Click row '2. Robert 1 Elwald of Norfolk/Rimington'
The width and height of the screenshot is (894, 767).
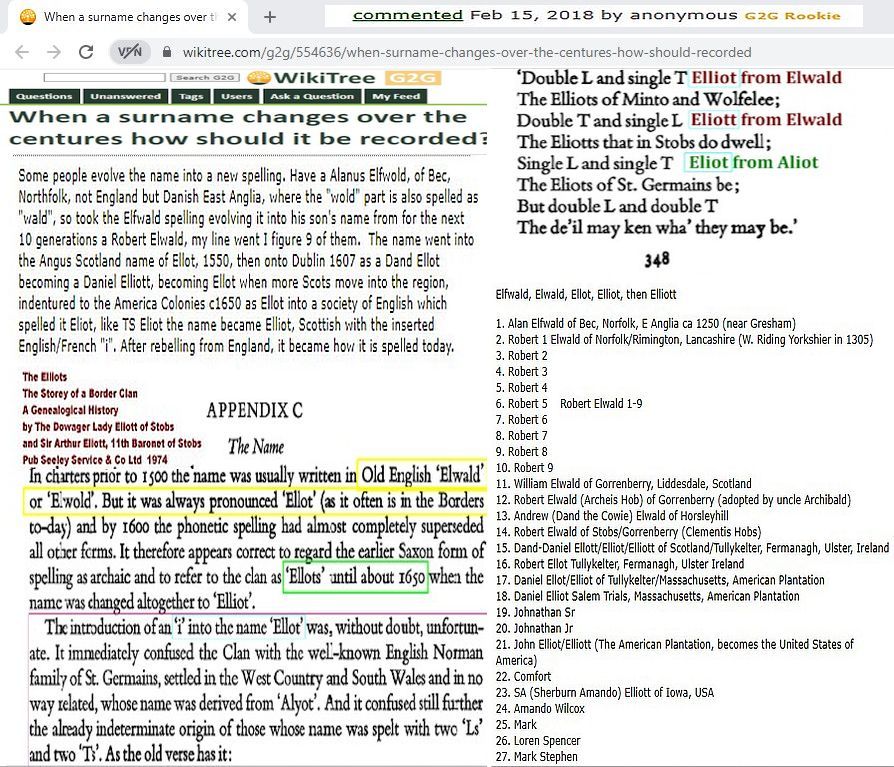[684, 340]
